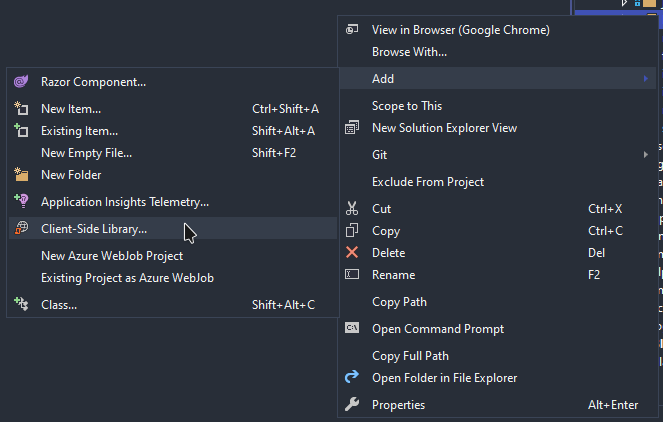Choose Copy from context menu
Viewport: 663px width, 422px height.
point(498,230)
